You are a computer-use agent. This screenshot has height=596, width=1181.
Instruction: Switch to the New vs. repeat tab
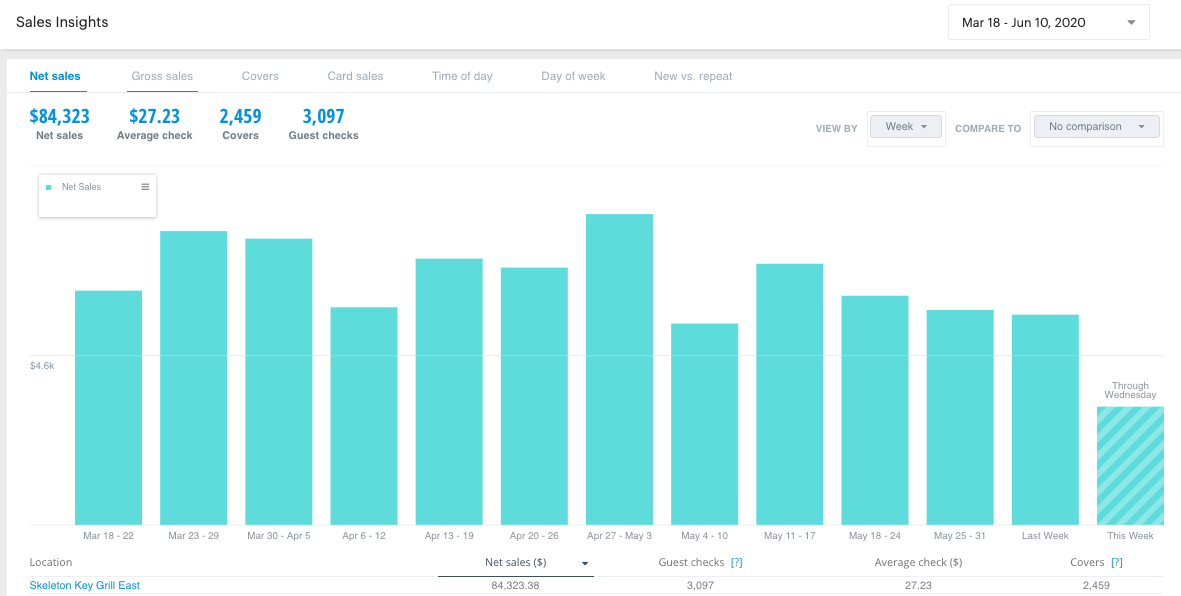pyautogui.click(x=693, y=75)
